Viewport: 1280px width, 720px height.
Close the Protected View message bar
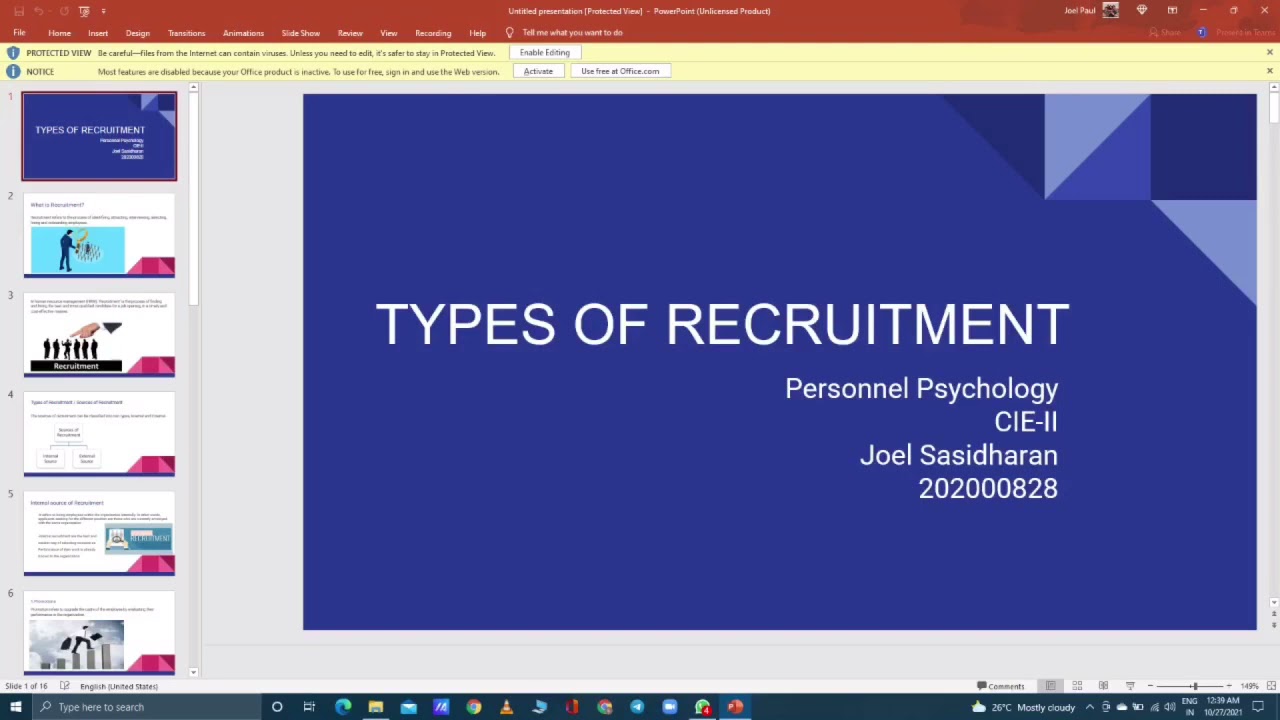[1270, 52]
